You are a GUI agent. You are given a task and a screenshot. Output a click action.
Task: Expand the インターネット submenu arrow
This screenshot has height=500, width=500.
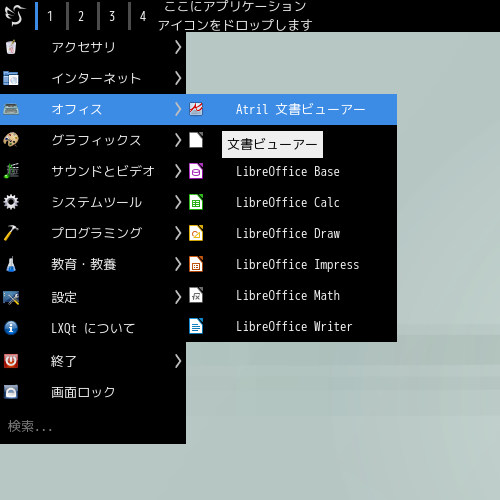pyautogui.click(x=178, y=78)
